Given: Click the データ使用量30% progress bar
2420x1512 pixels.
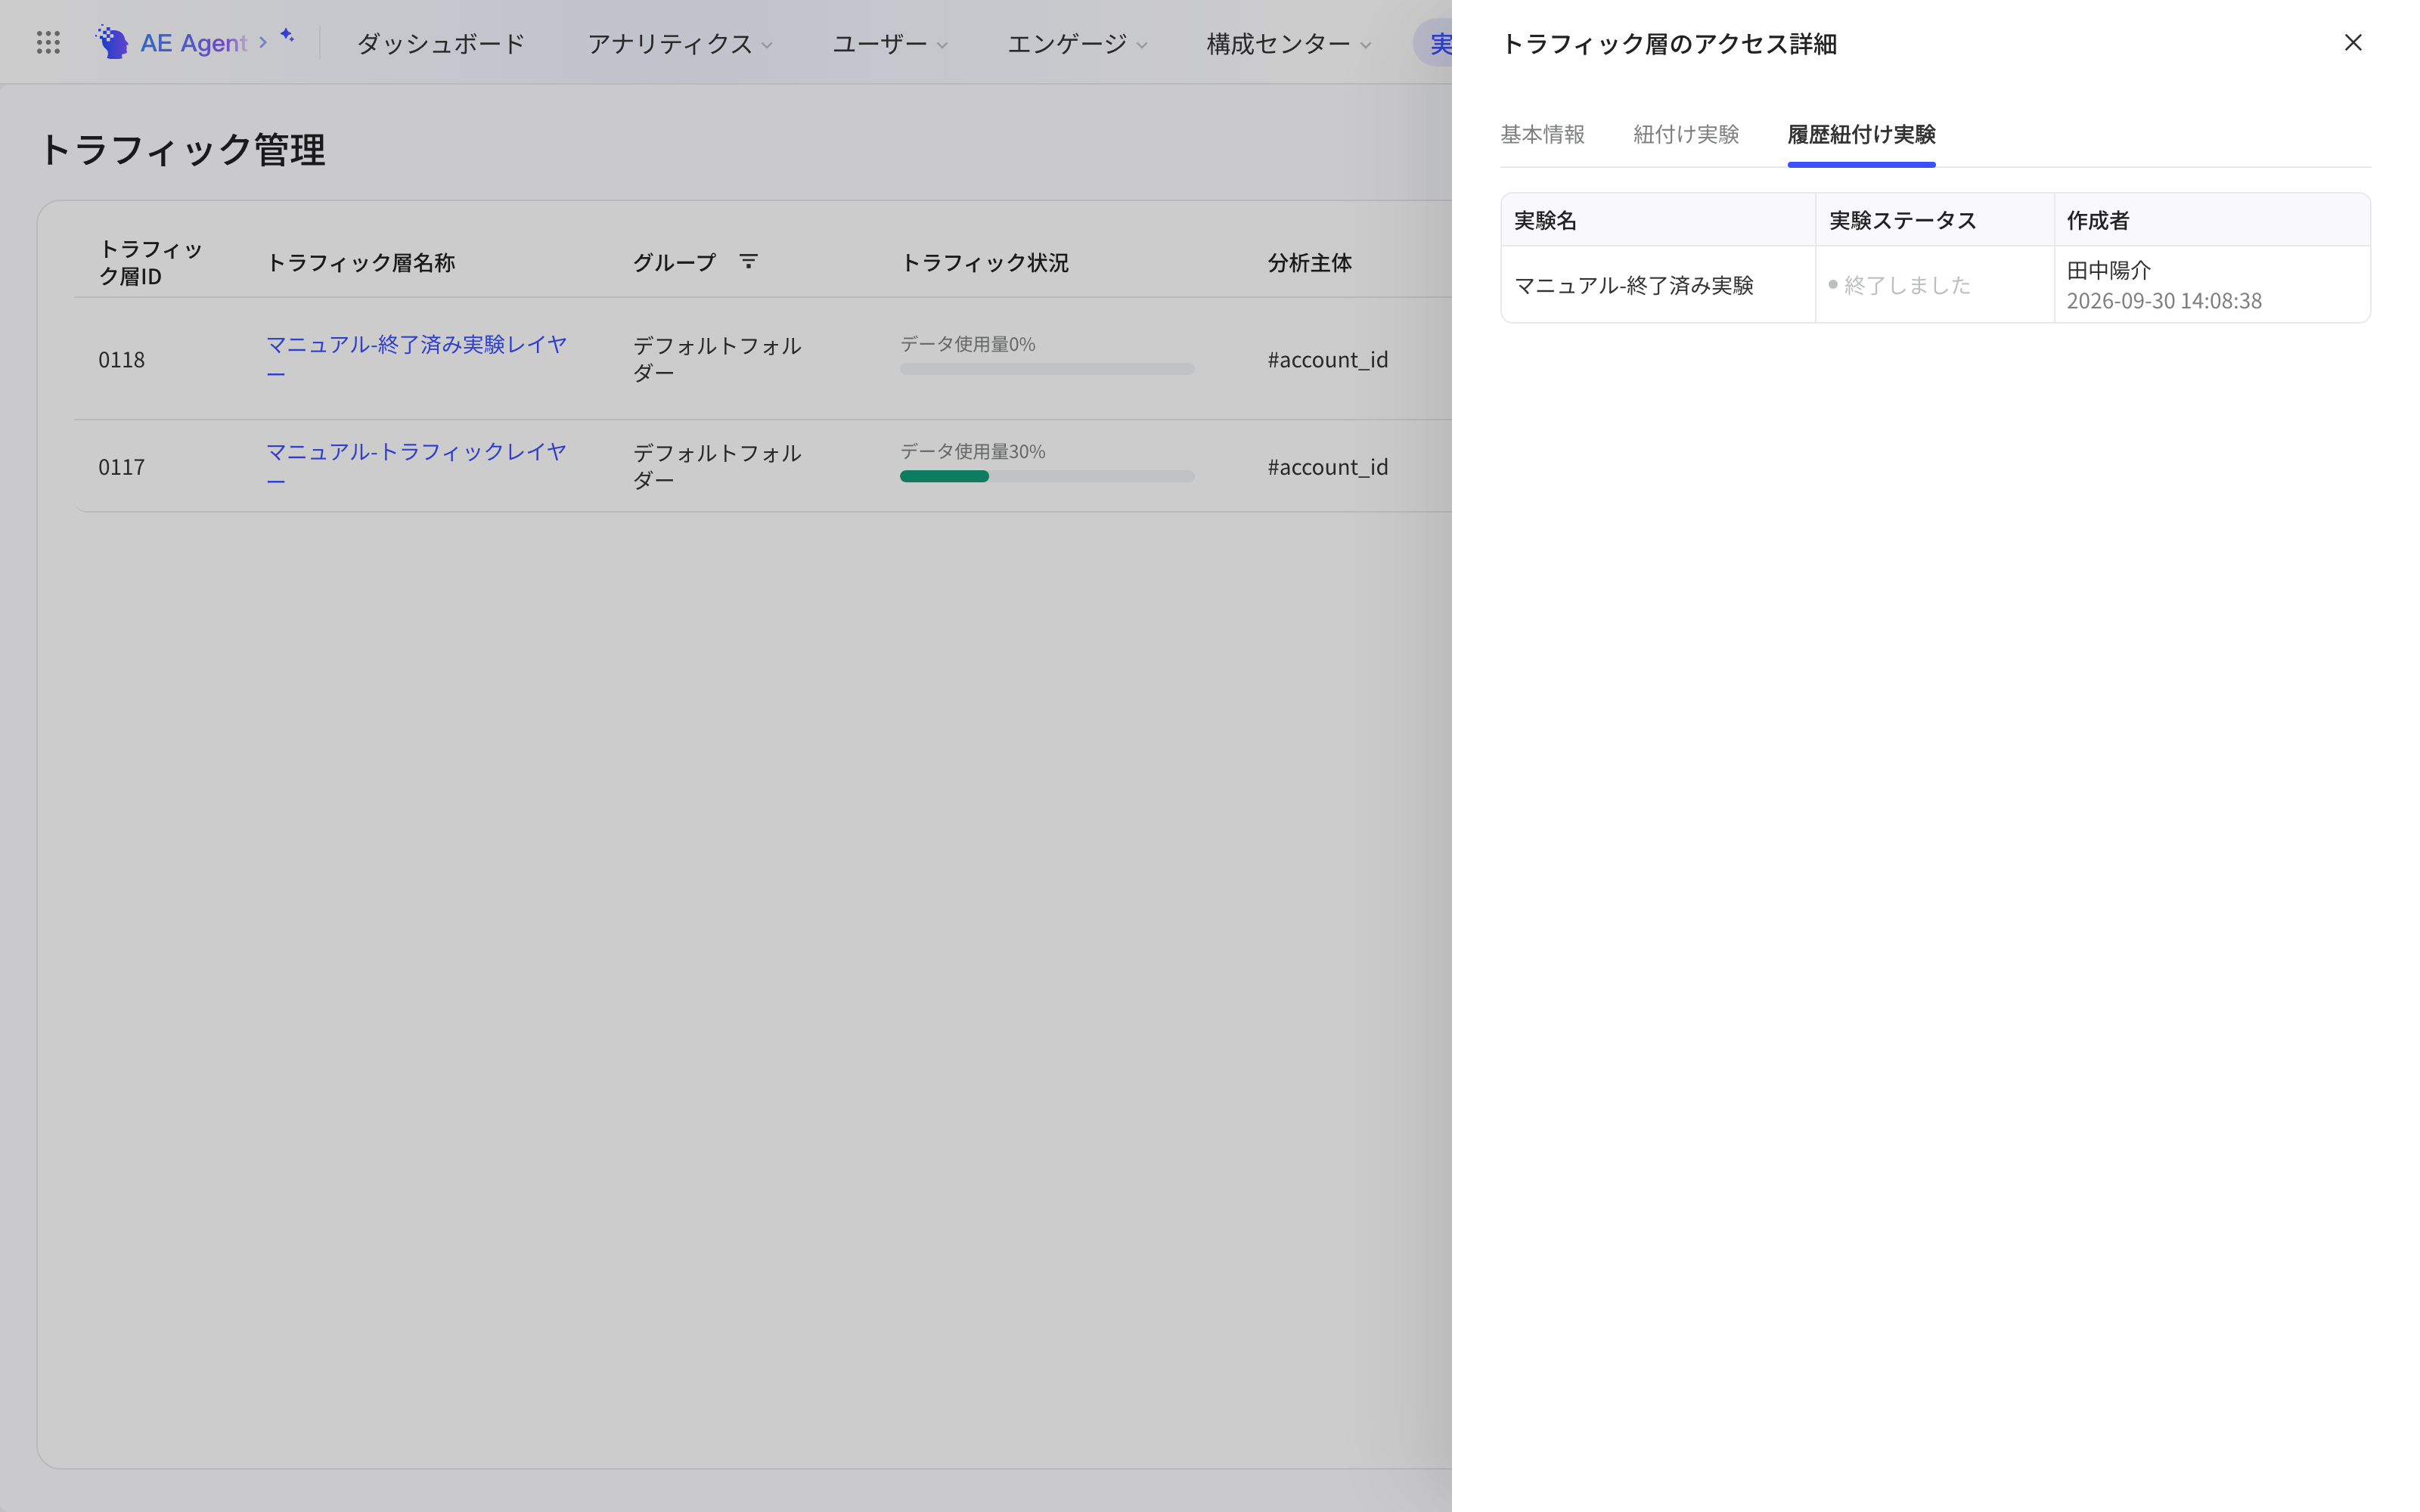Looking at the screenshot, I should point(1047,476).
